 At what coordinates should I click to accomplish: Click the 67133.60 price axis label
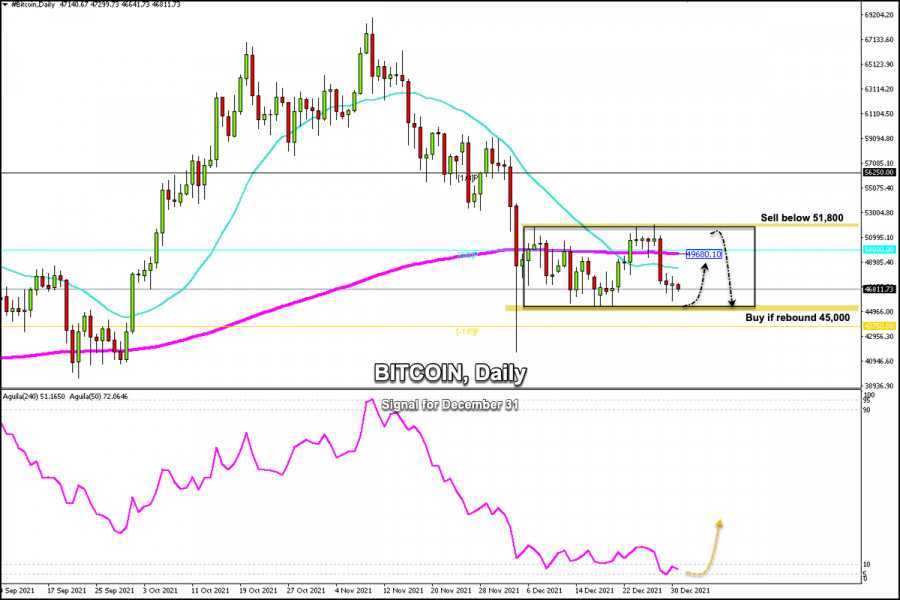coord(879,40)
